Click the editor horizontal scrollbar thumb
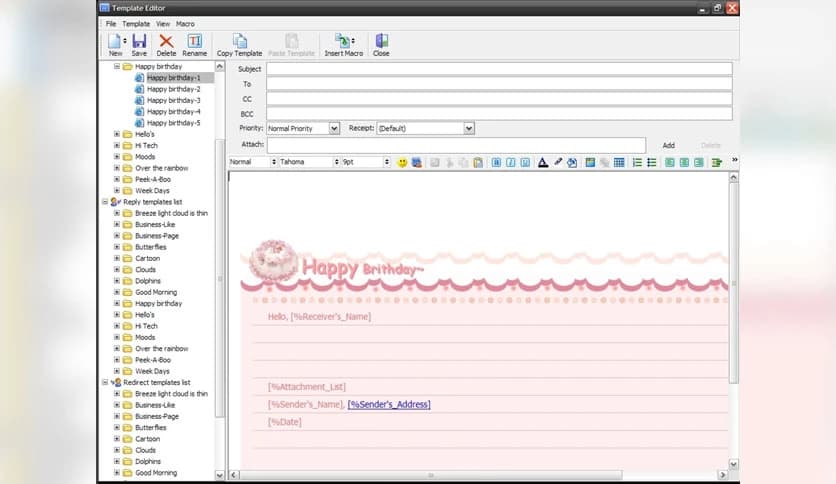The height and width of the screenshot is (484, 836). point(431,475)
